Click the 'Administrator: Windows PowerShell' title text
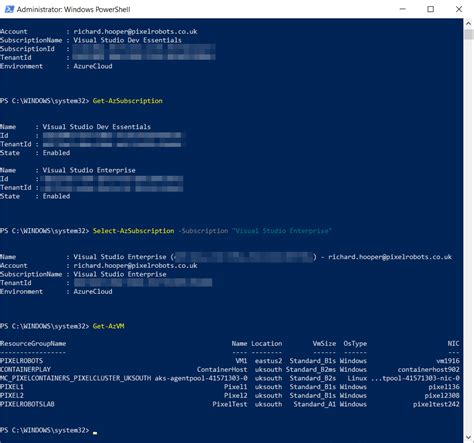This screenshot has height=443, width=474. (73, 9)
